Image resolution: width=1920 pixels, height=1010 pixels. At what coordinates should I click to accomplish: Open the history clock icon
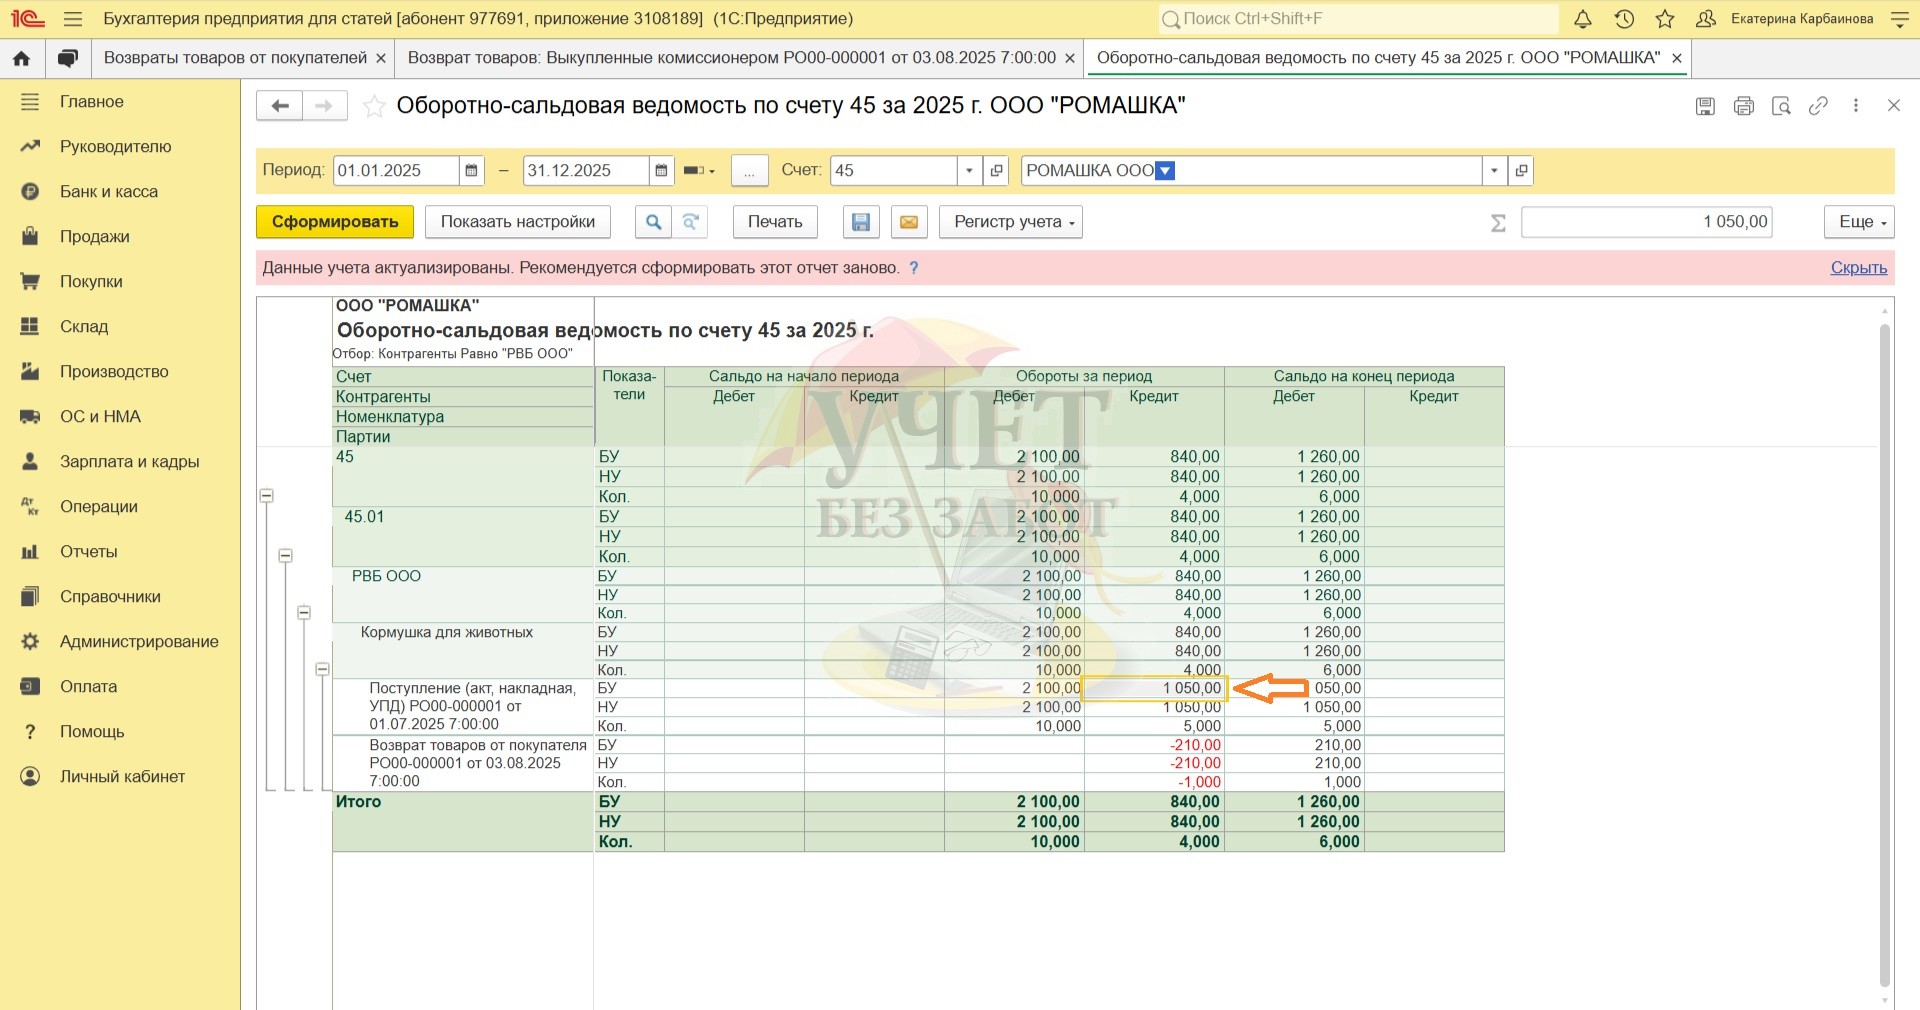1624,19
